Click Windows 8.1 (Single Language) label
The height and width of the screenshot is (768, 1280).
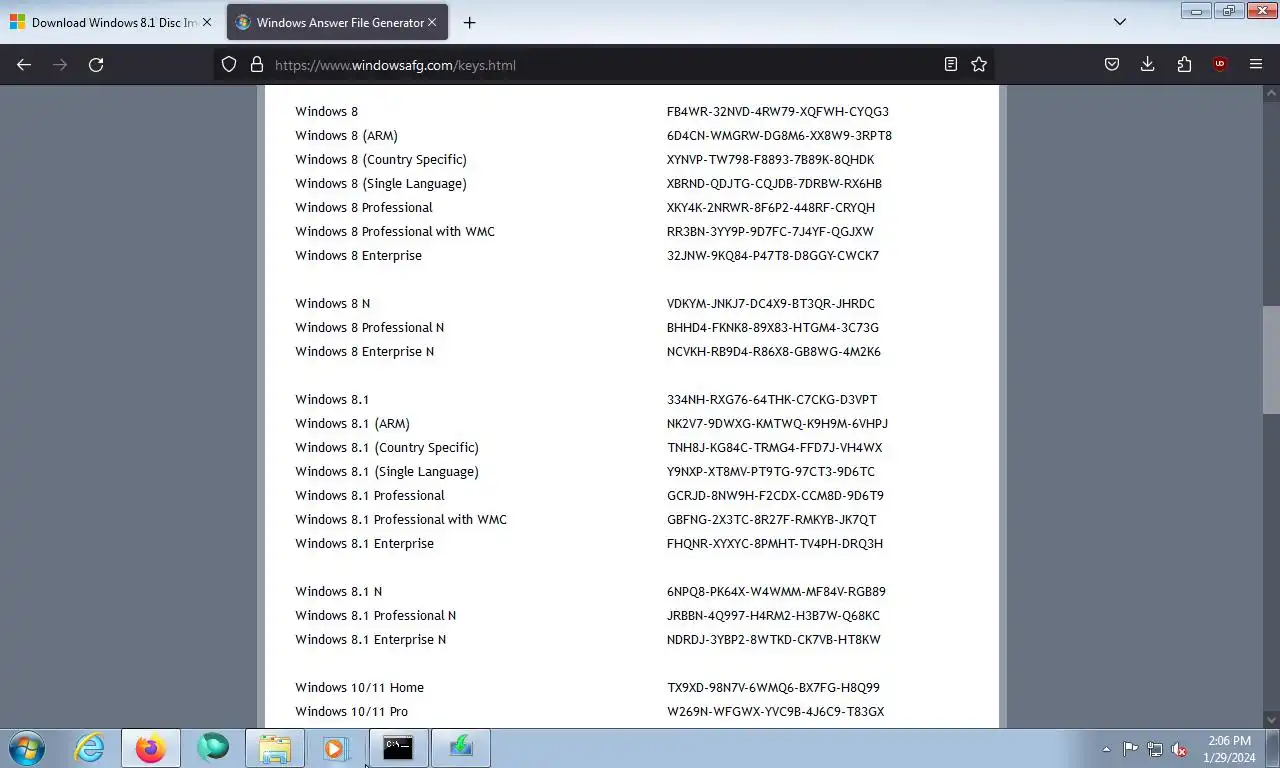386,471
